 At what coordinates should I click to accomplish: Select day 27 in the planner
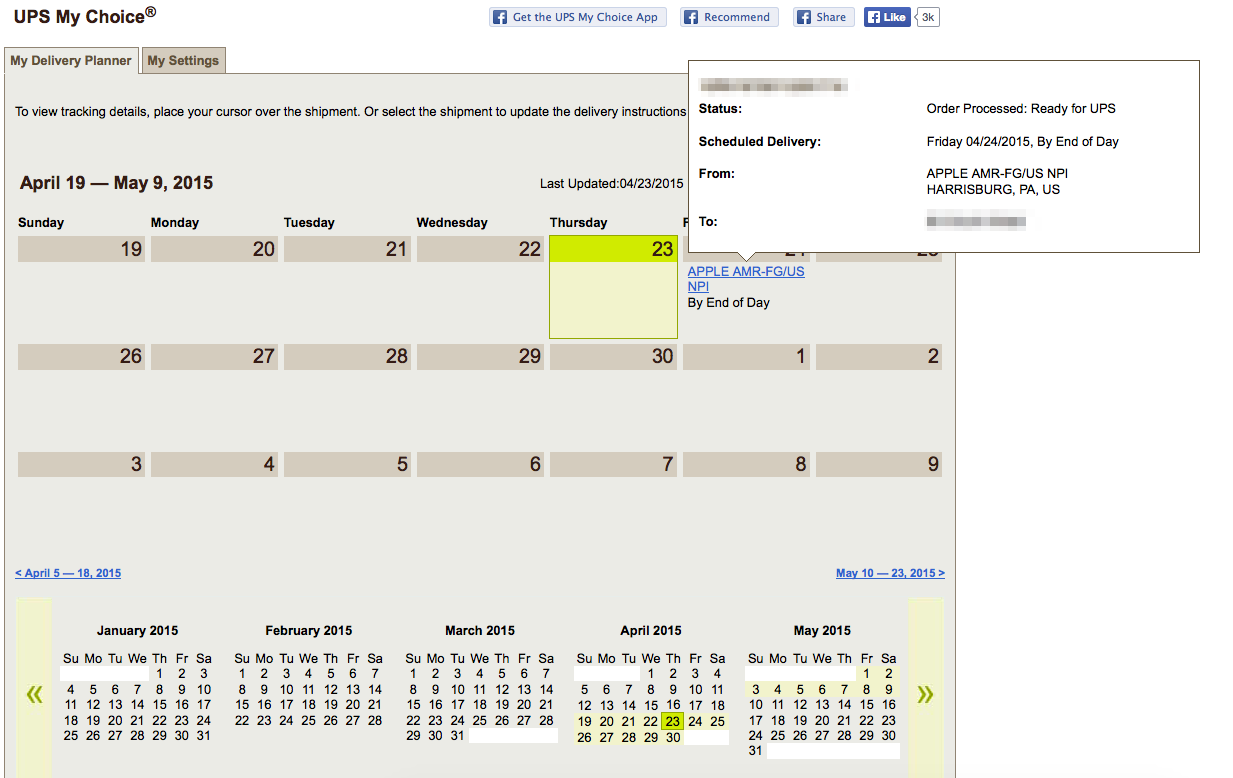pos(214,356)
